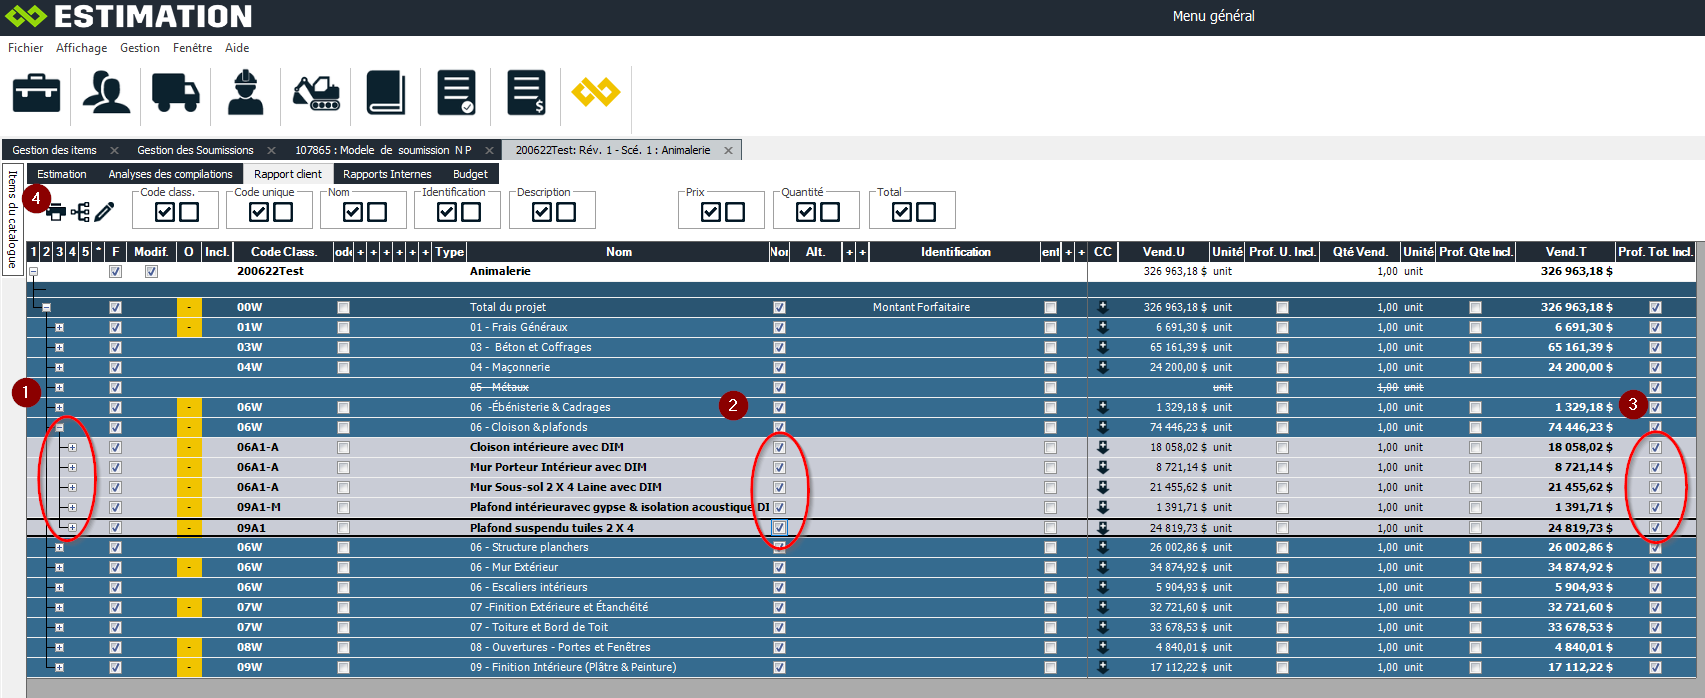Click the pencil edit icon
Image resolution: width=1705 pixels, height=698 pixels.
(105, 212)
